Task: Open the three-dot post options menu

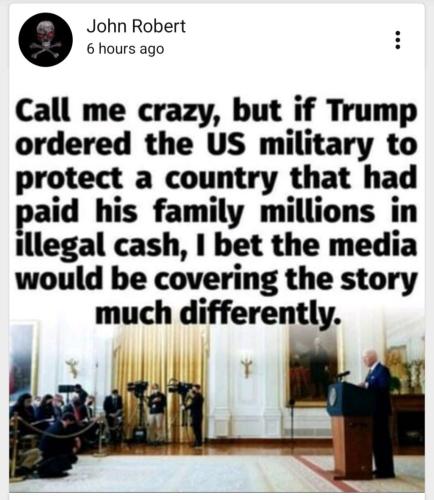Action: (397, 40)
